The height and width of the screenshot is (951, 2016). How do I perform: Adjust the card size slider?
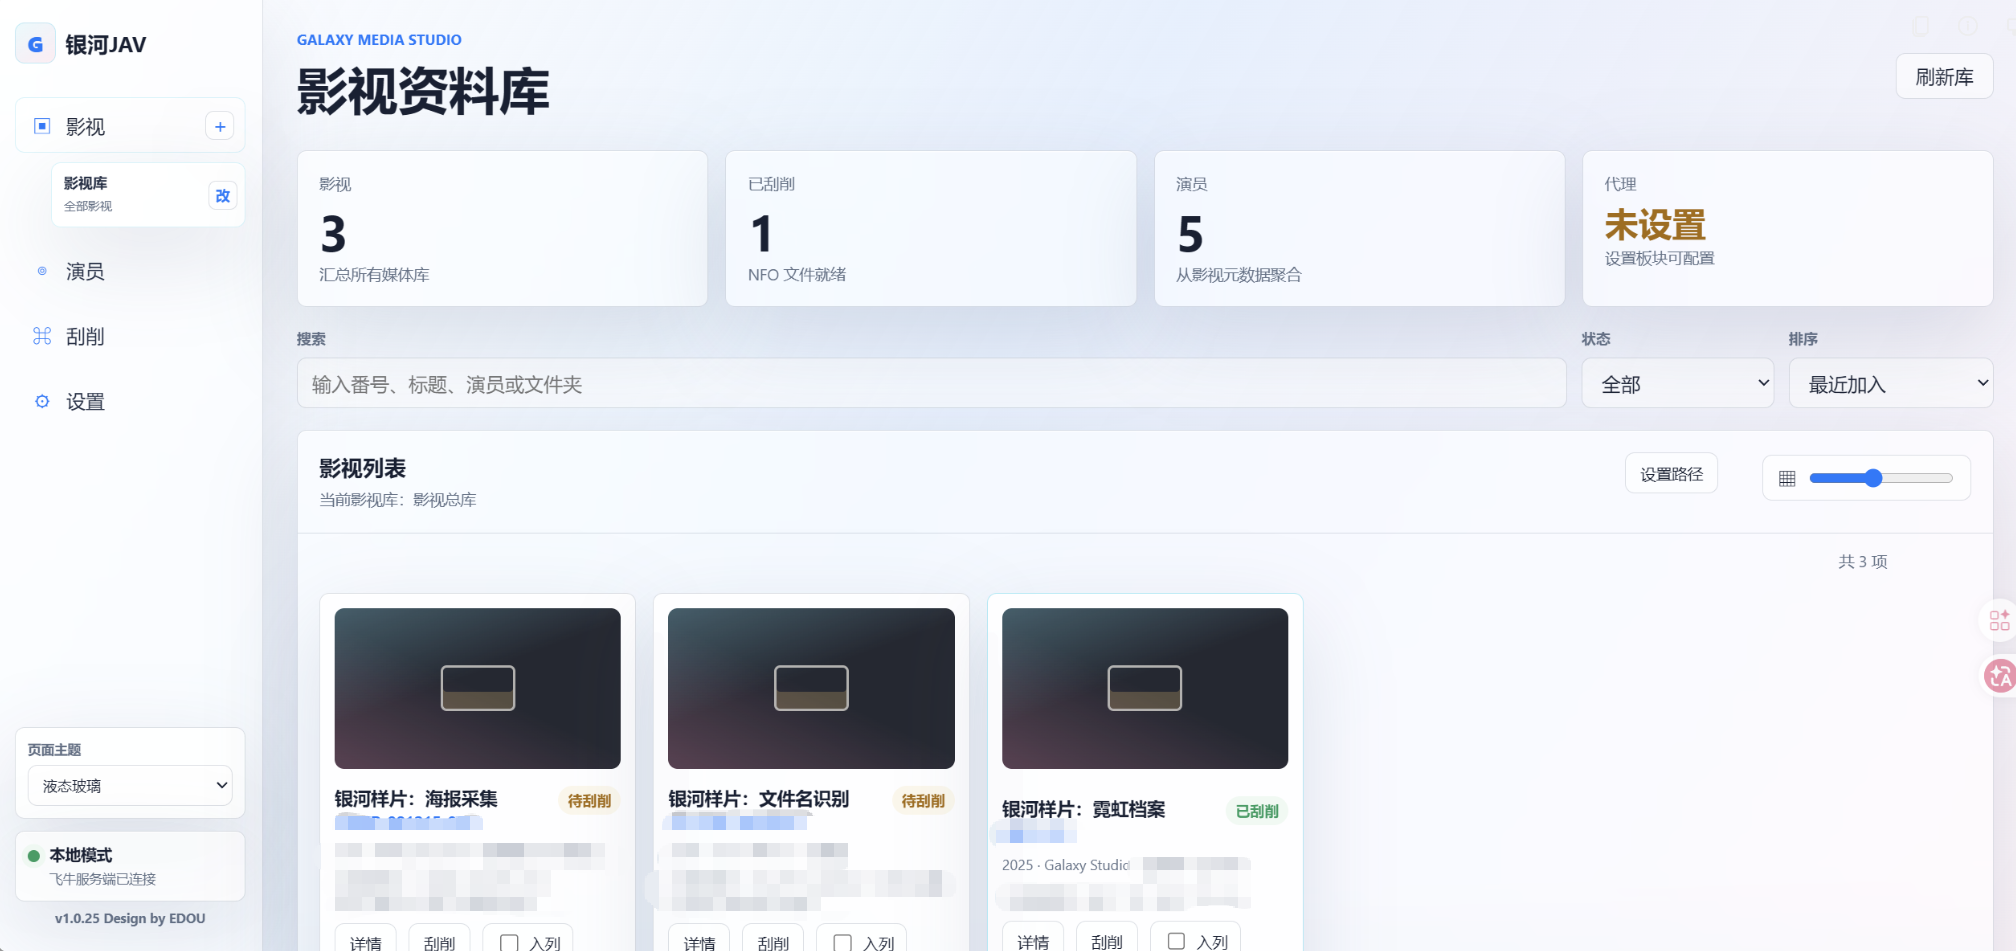click(x=1881, y=478)
